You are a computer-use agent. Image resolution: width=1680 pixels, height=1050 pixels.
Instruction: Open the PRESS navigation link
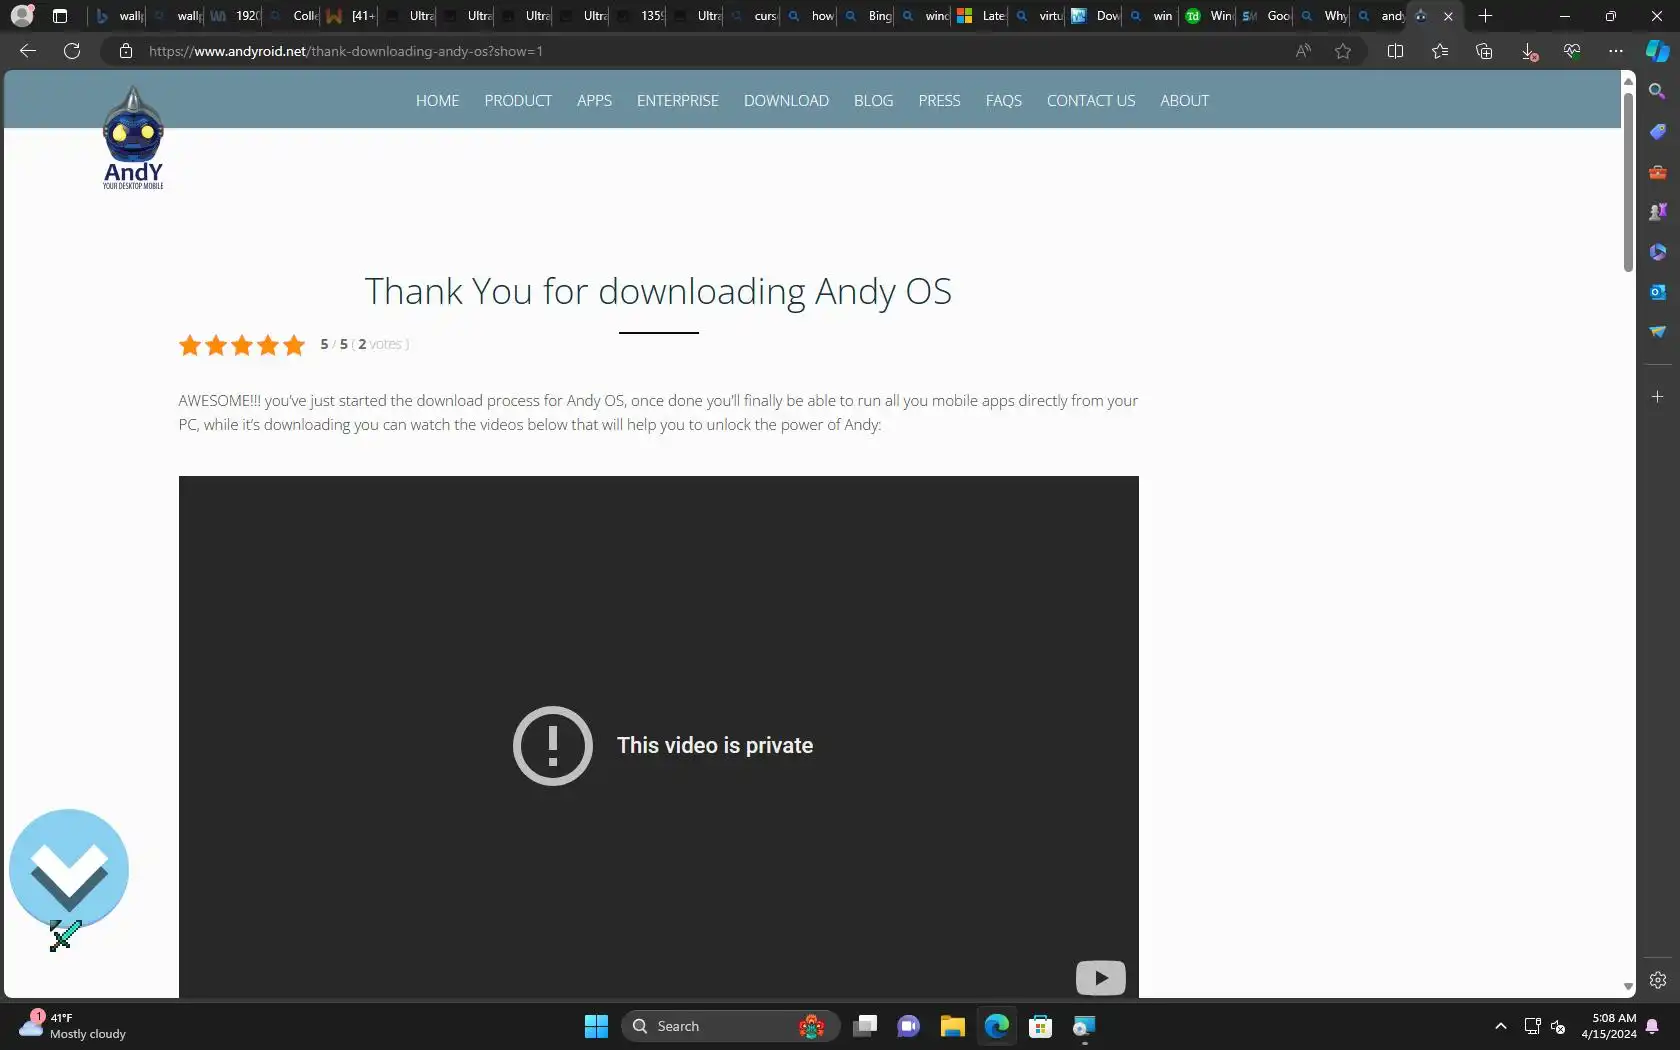tap(939, 101)
